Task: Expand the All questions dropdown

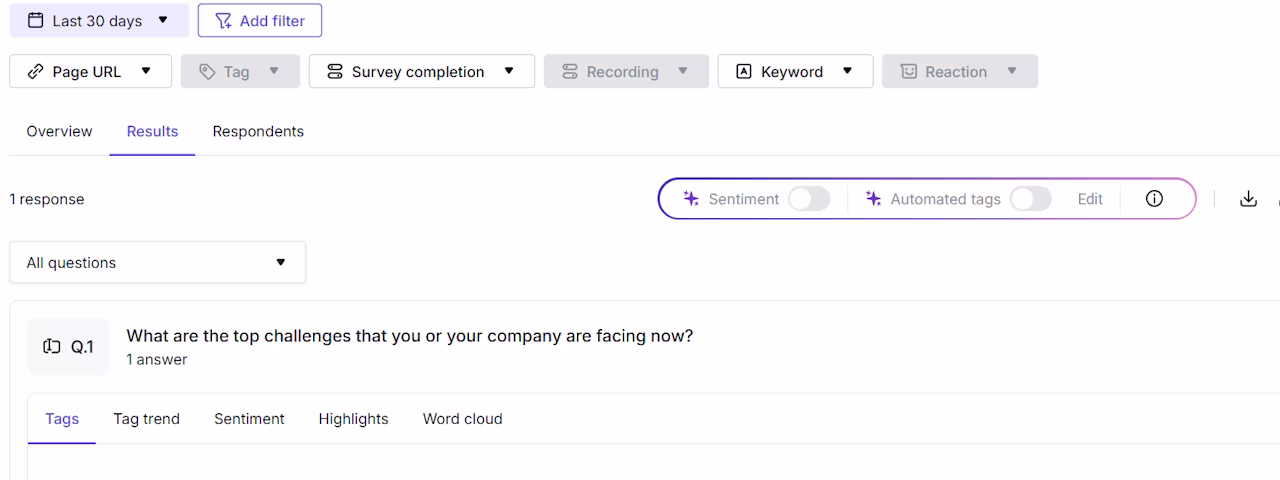Action: 158,262
